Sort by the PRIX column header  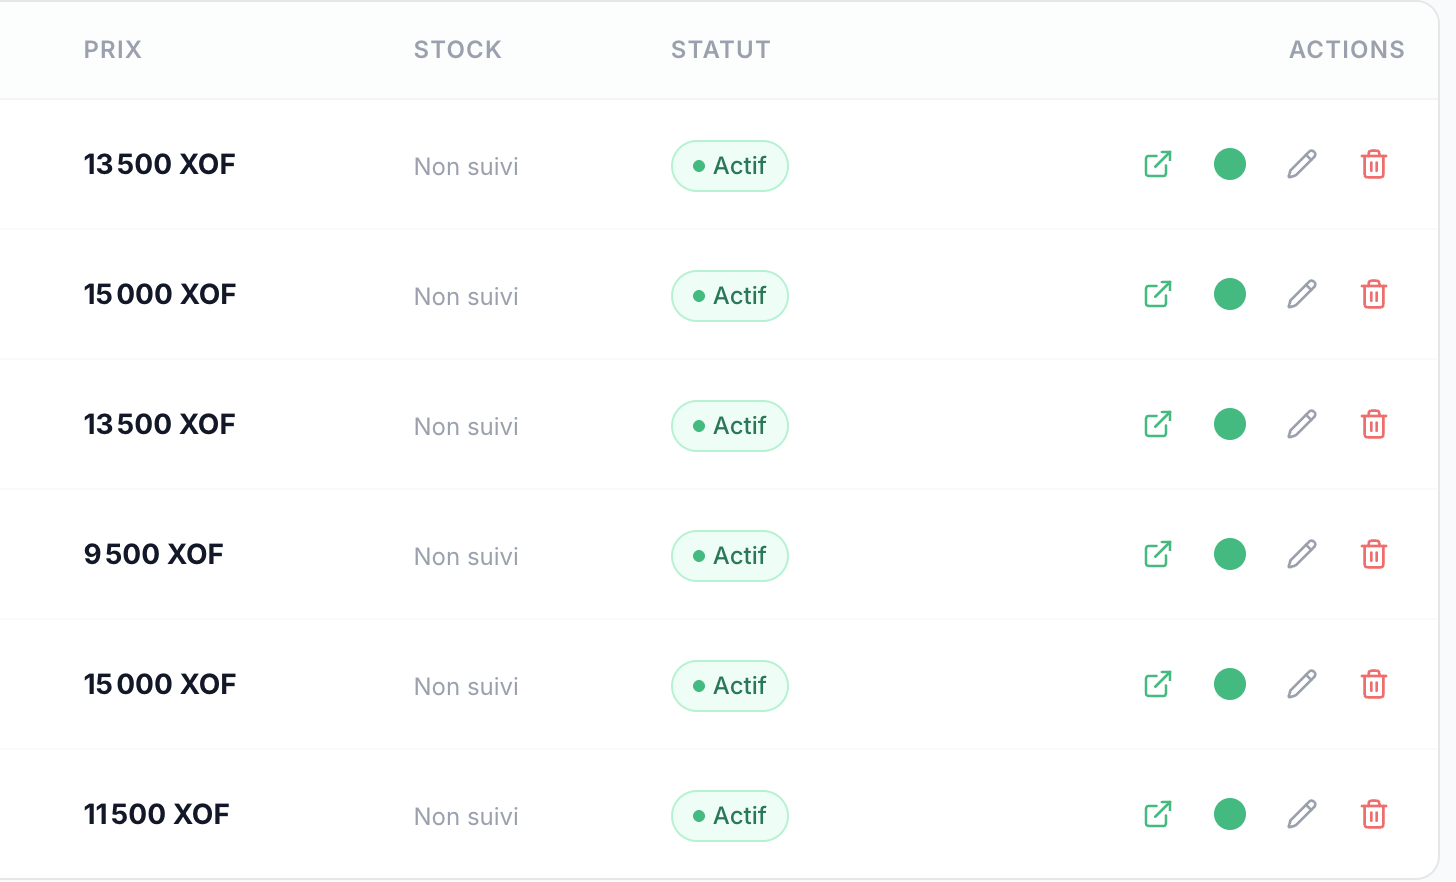(113, 50)
